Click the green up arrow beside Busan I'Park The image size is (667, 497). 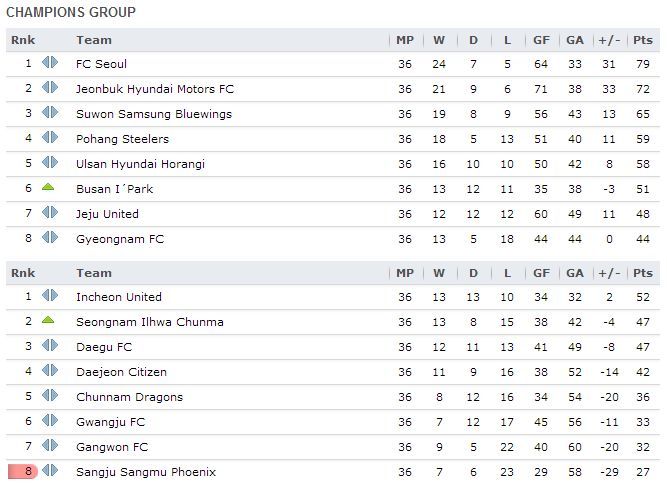click(48, 186)
